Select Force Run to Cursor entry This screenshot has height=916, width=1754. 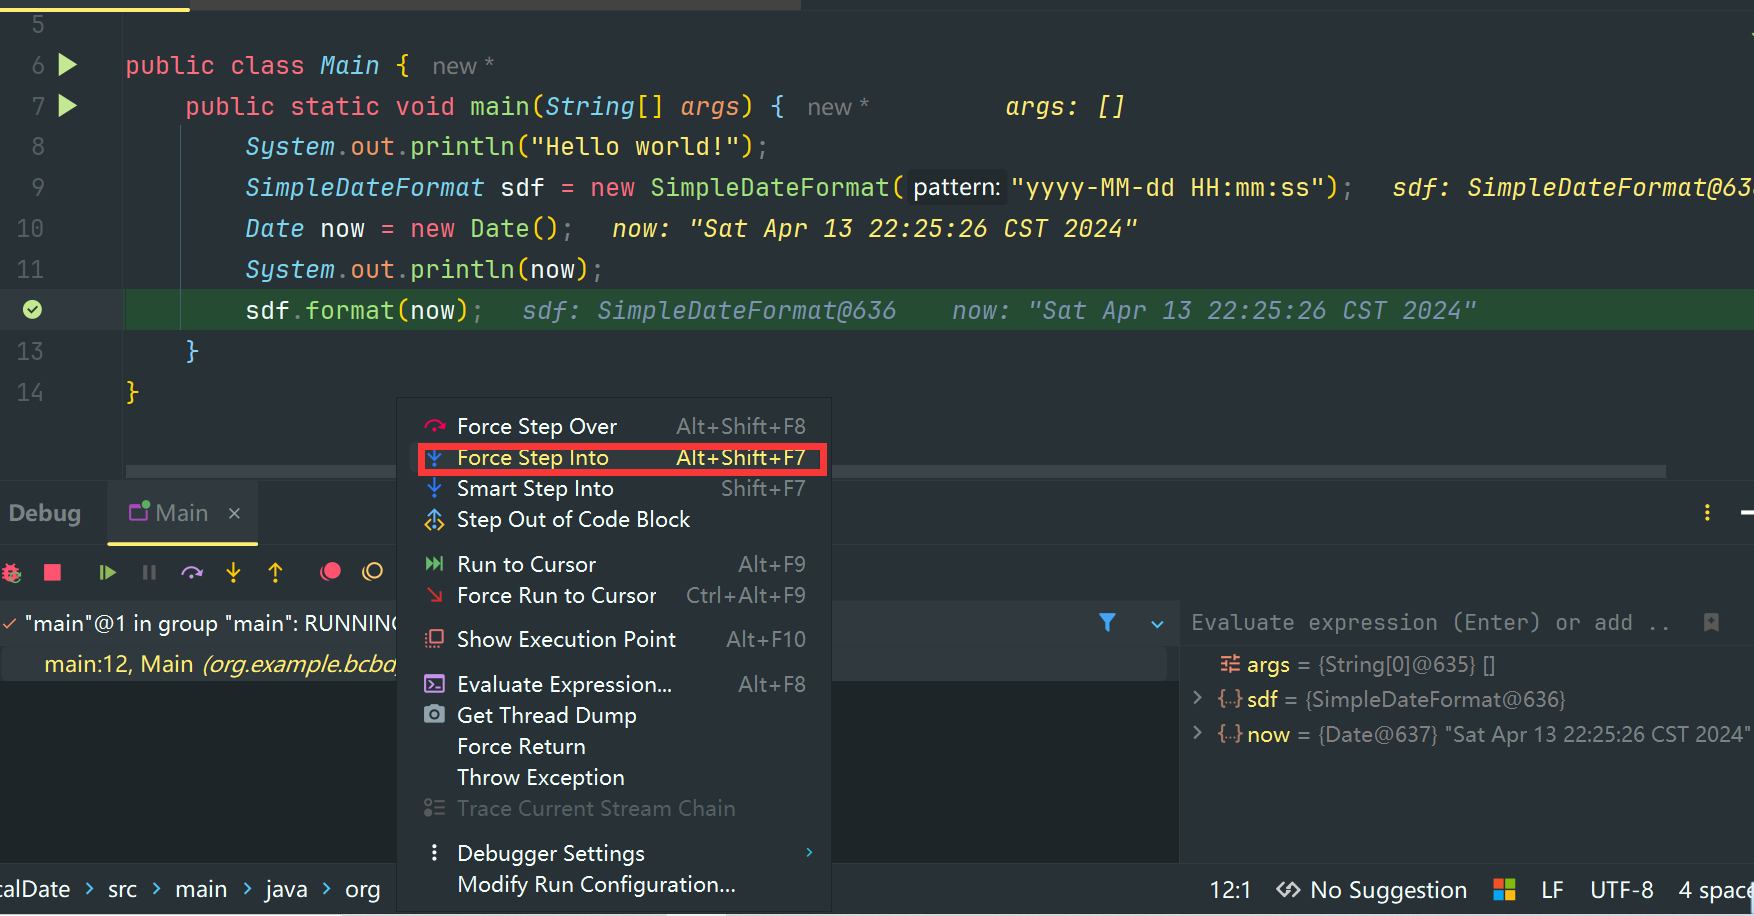click(614, 595)
